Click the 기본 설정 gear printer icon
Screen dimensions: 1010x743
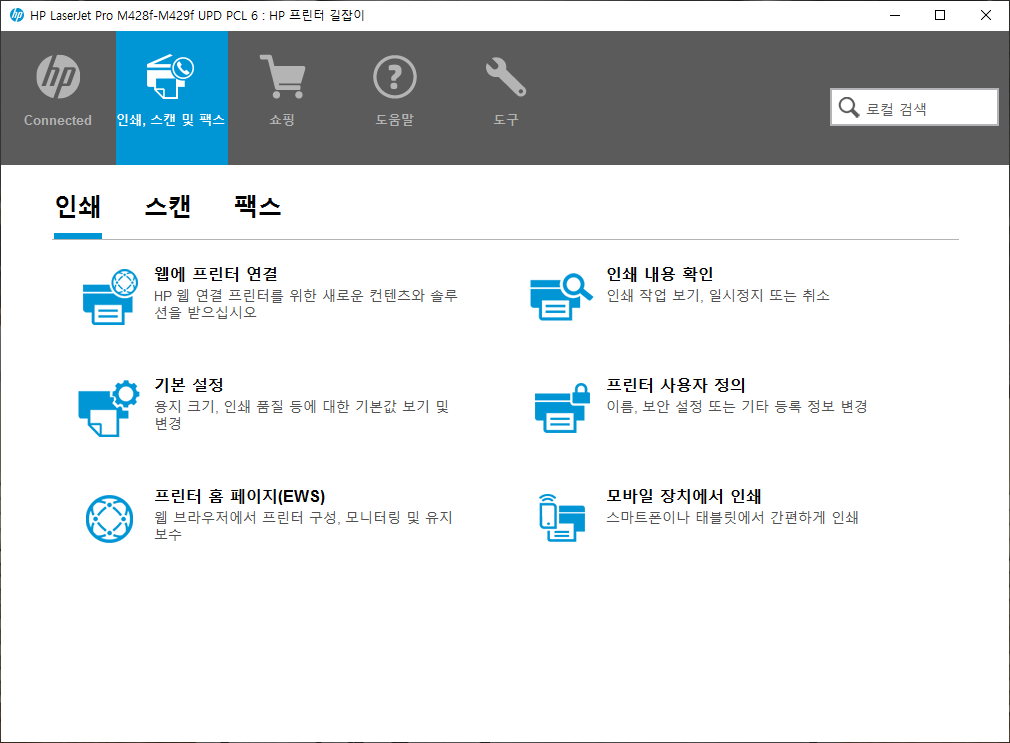[x=109, y=408]
